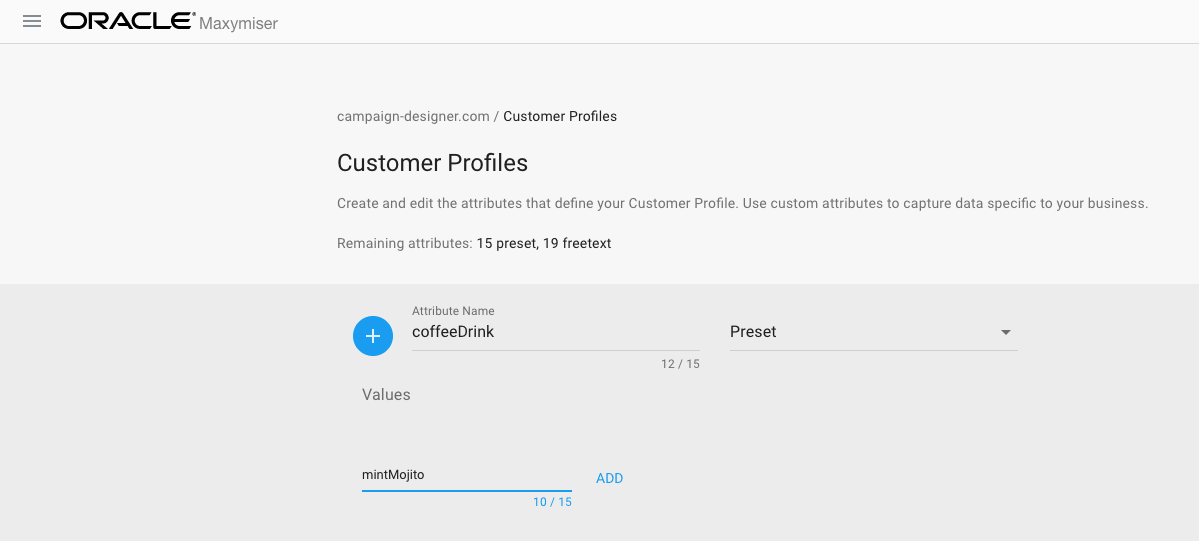Open the Preset attribute type dropdown

860,332
